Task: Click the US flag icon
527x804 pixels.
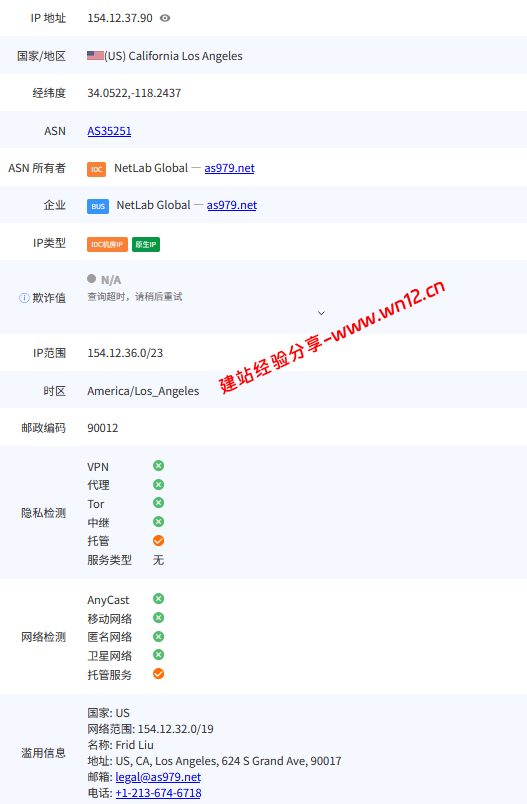Action: click(95, 55)
